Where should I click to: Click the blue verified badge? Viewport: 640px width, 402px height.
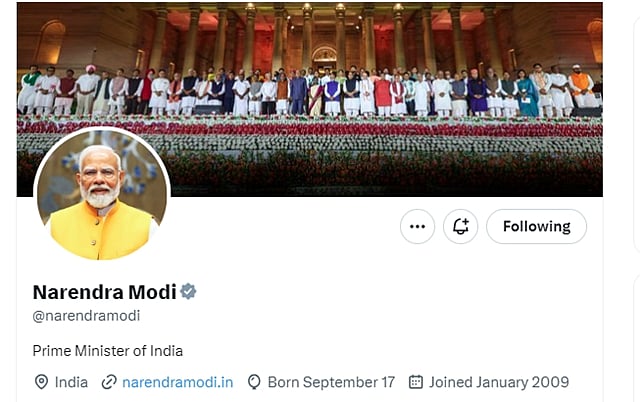tap(188, 291)
